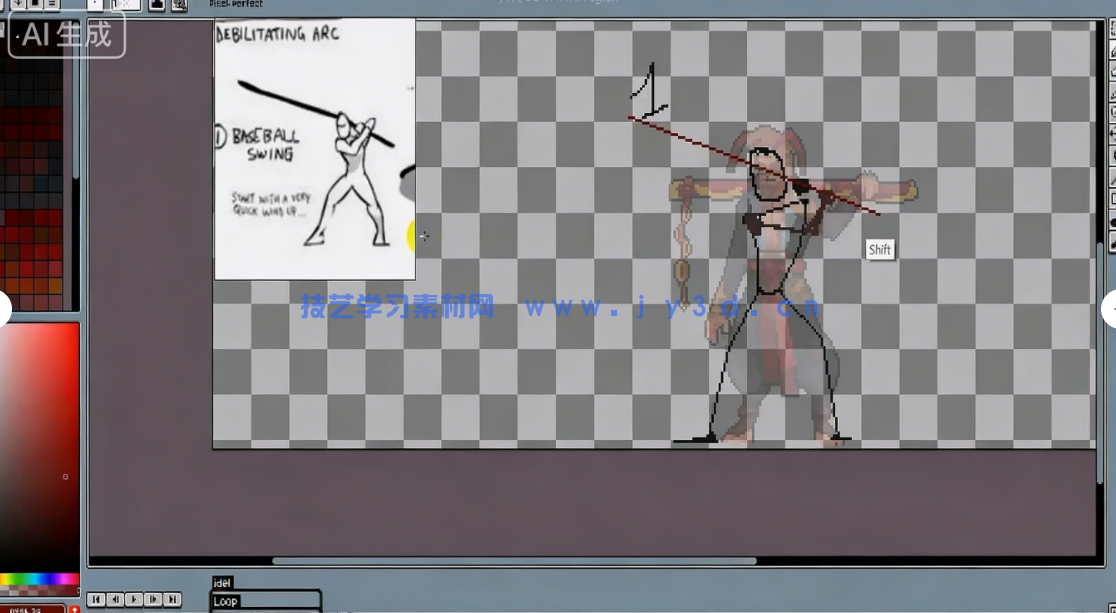Screen dimensions: 1116x613
Task: Click the Debilitating Arc reference sketch
Action: [314, 150]
